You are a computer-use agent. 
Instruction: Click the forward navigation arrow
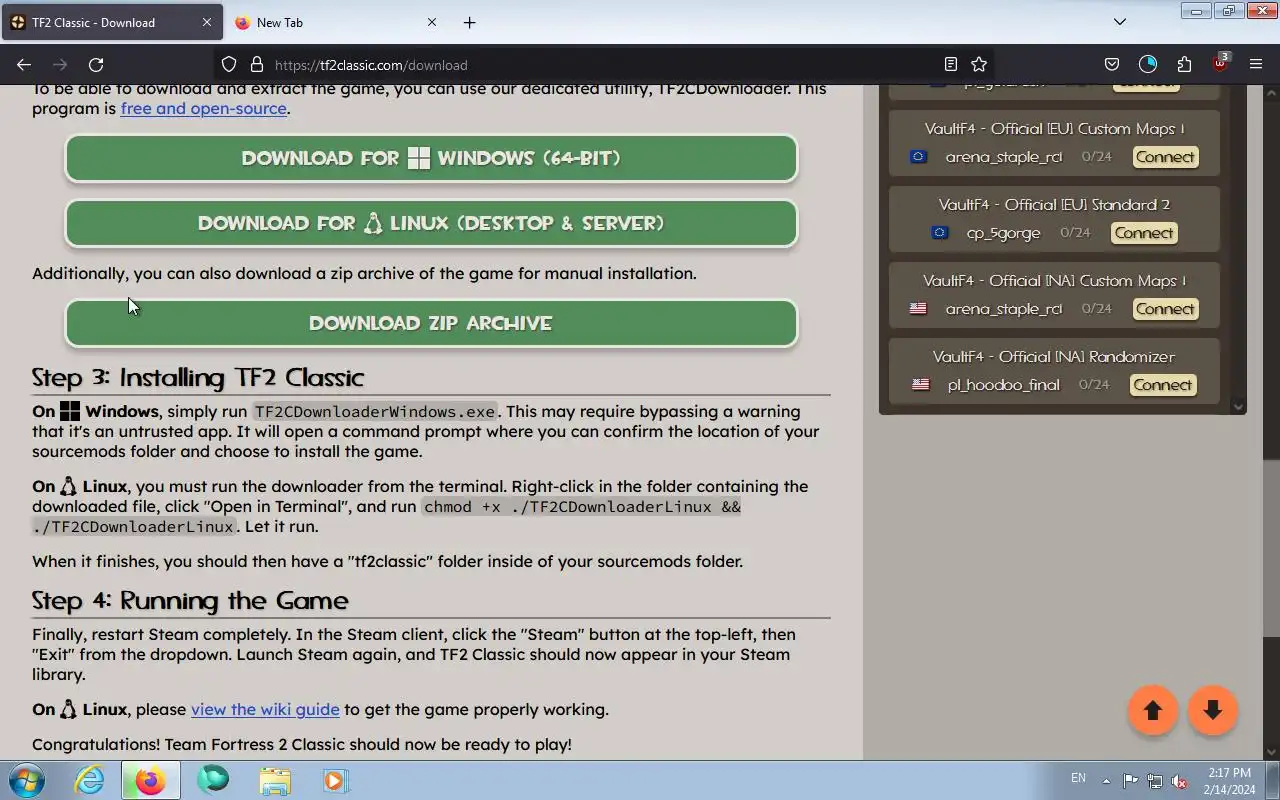[60, 65]
